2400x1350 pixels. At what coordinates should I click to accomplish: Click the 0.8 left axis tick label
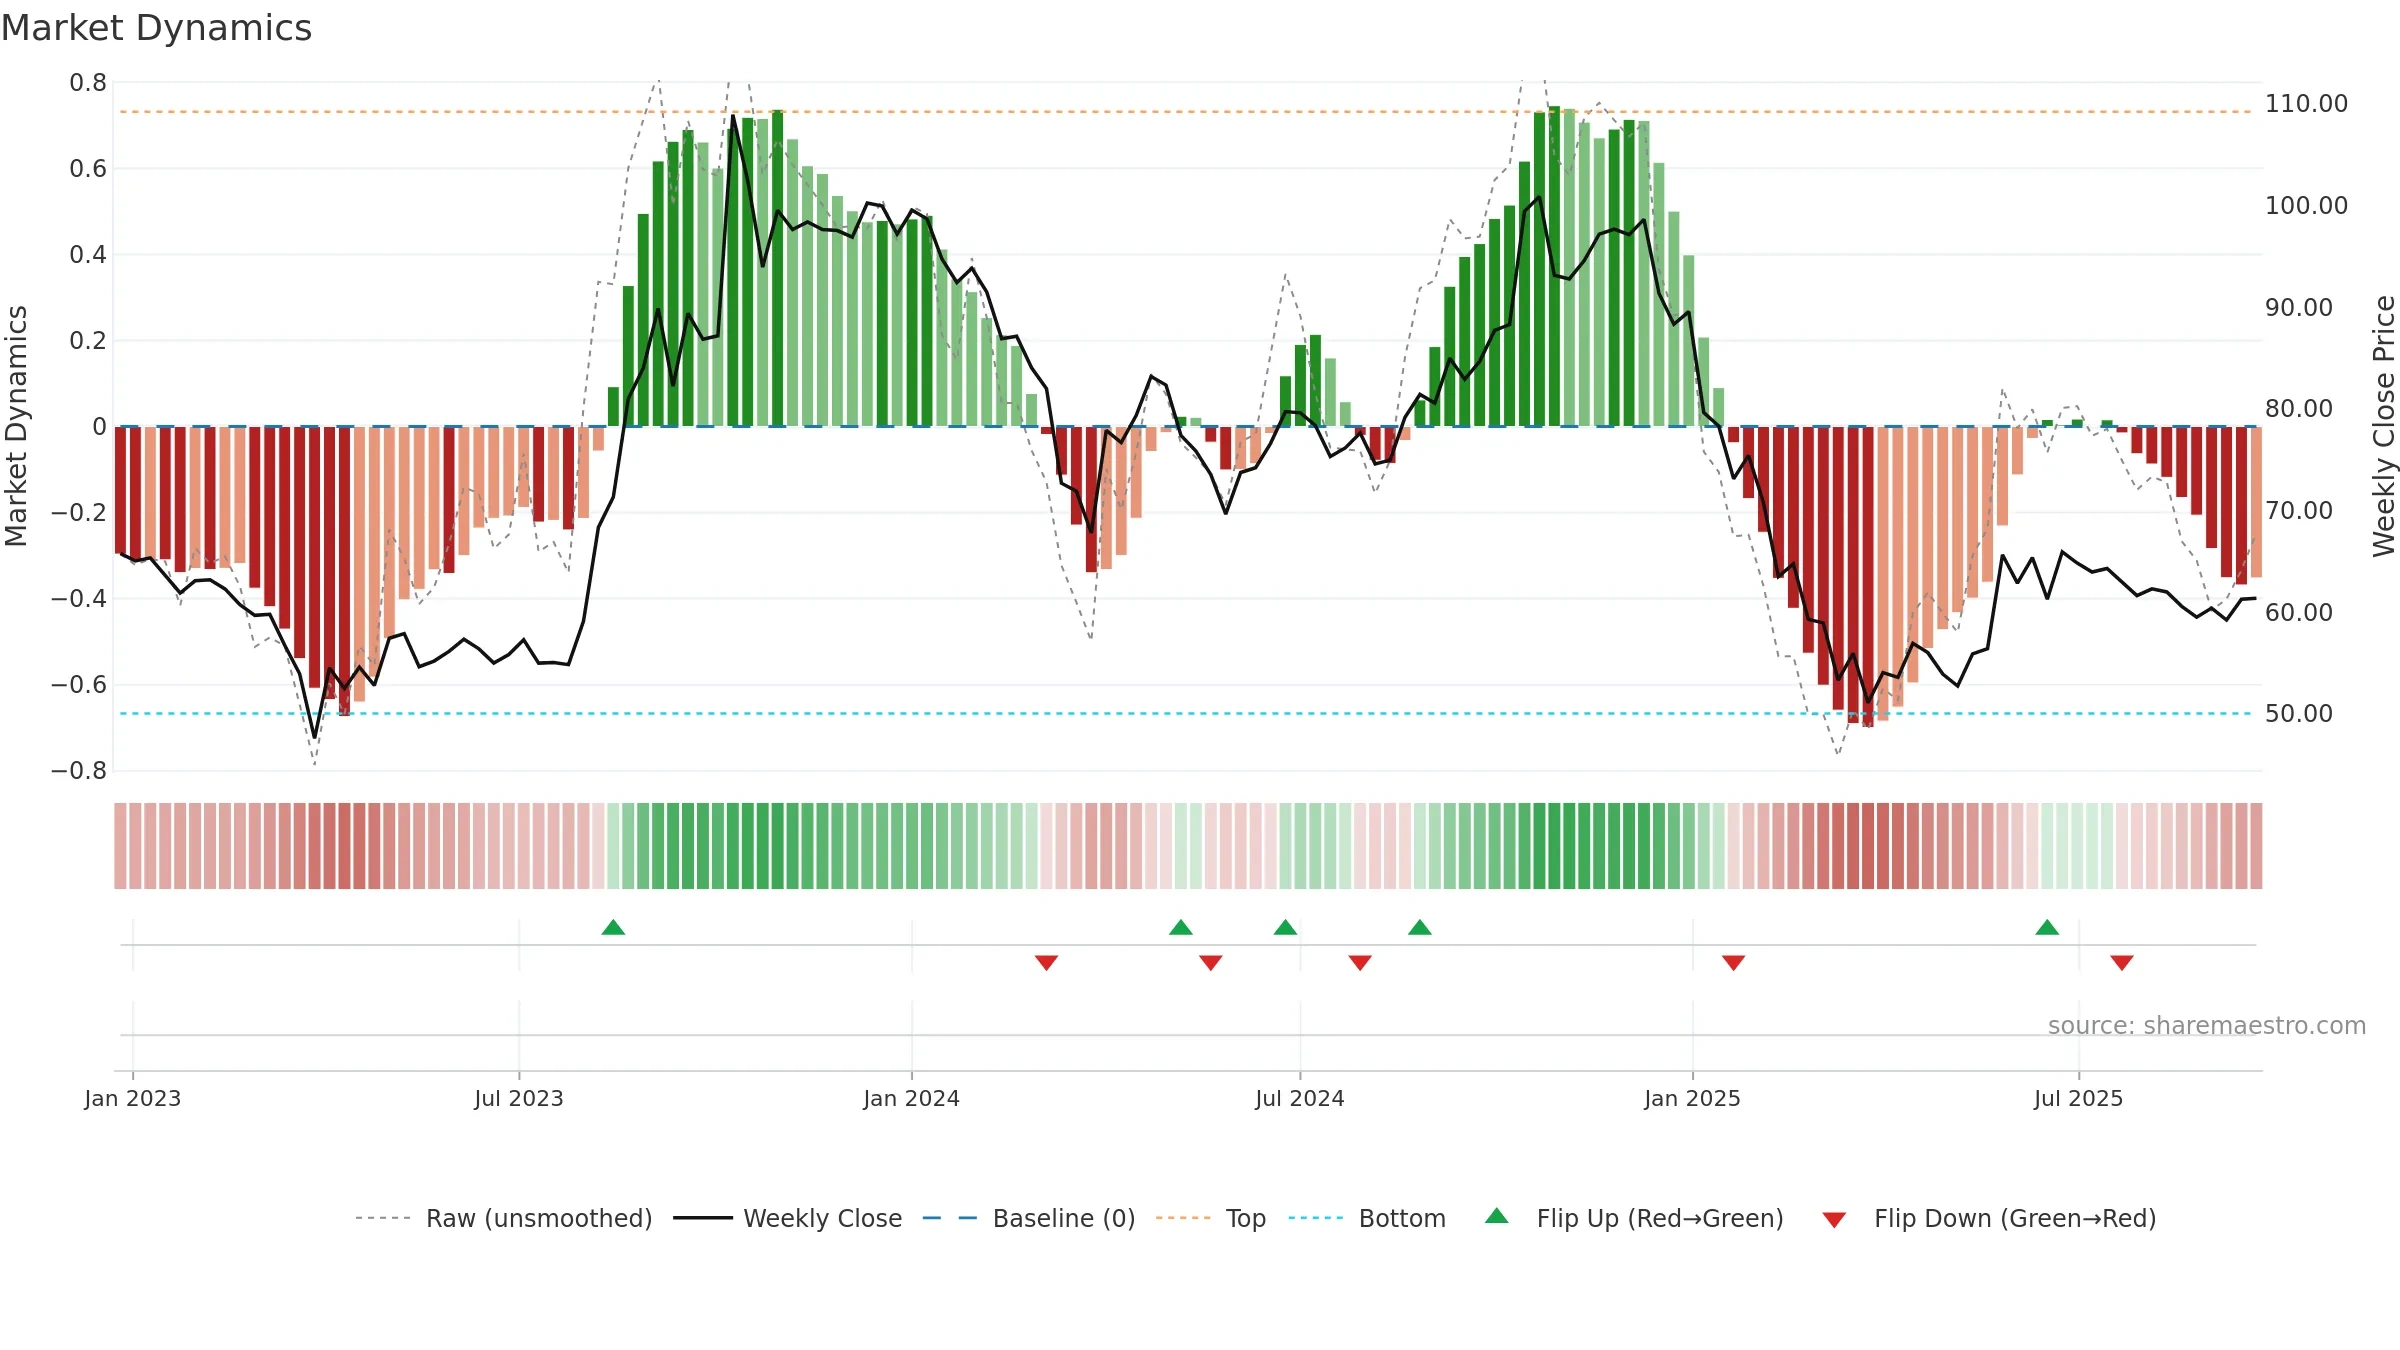coord(88,83)
